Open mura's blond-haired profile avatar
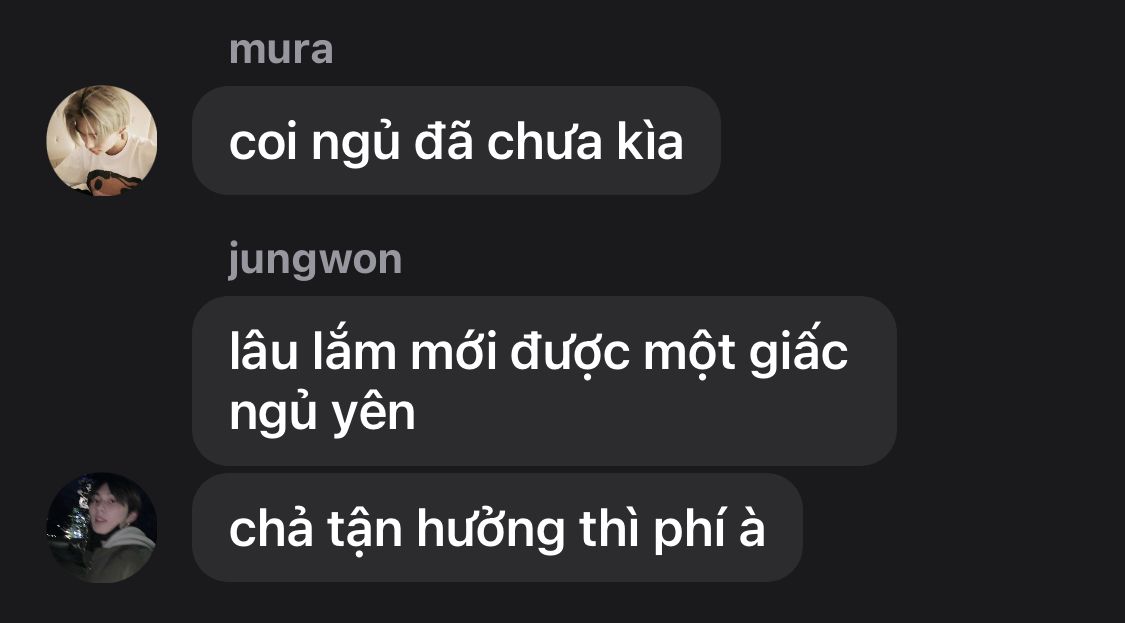Viewport: 1125px width, 623px height. 102,141
